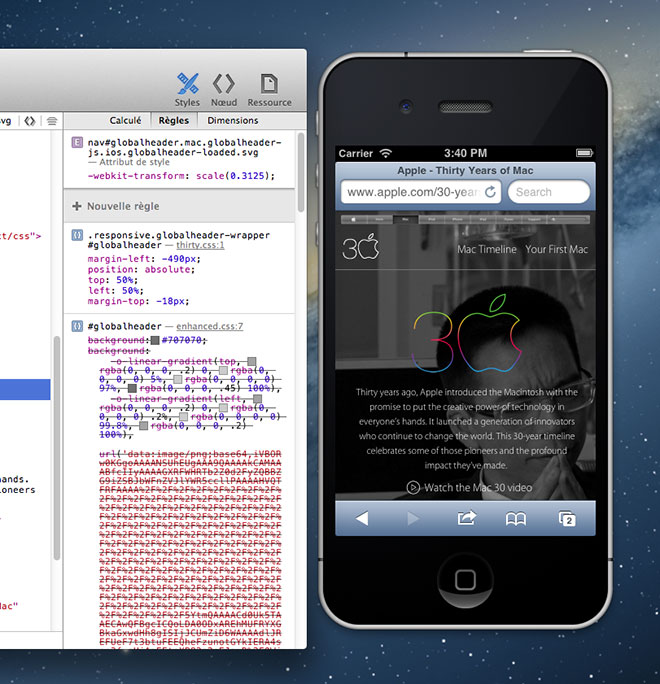Open the Dimensions tab
660x684 pixels.
click(x=233, y=120)
